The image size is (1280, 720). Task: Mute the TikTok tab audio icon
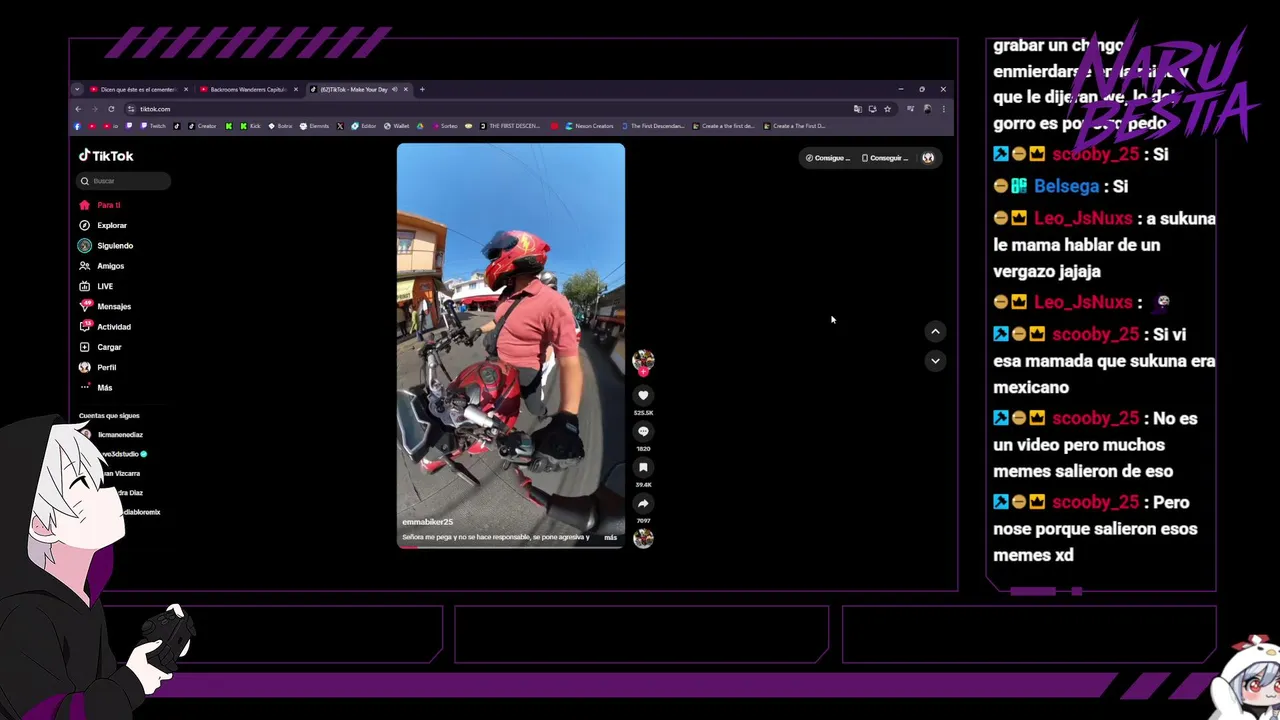(x=395, y=89)
